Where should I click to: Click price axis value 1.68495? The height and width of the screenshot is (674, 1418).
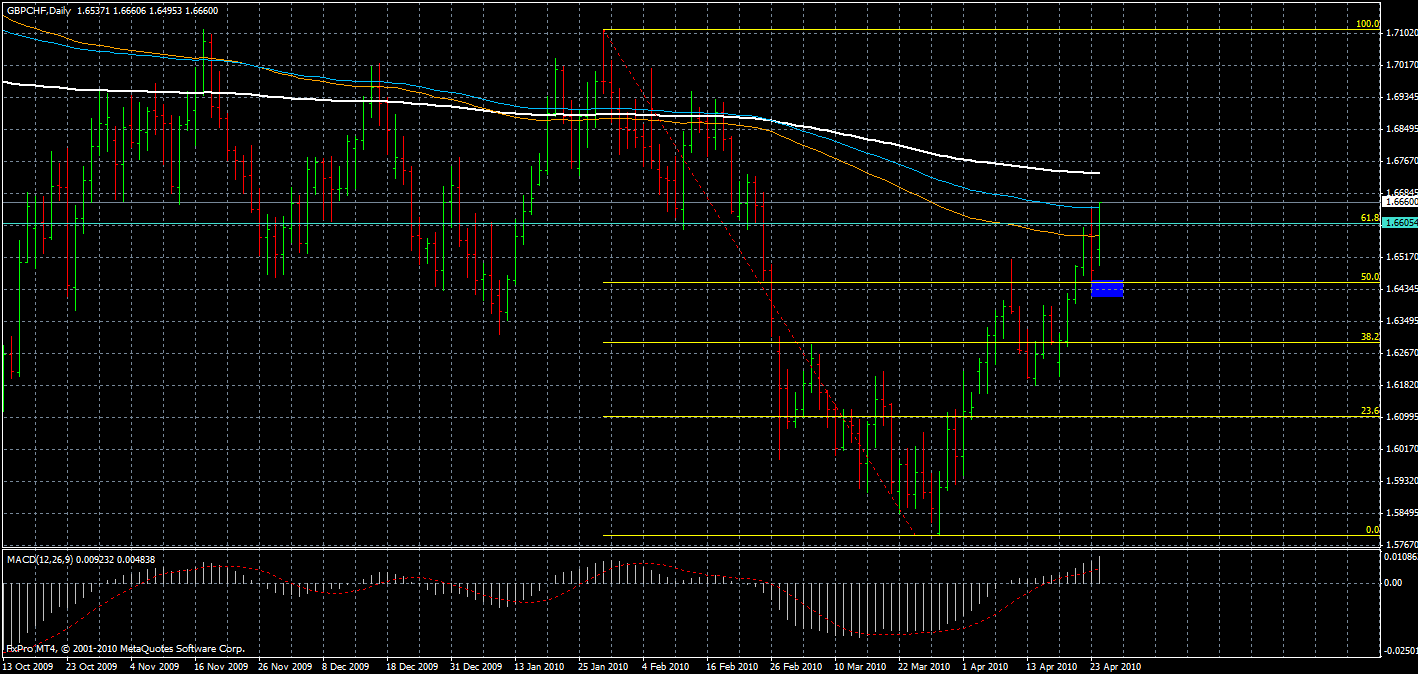1401,129
